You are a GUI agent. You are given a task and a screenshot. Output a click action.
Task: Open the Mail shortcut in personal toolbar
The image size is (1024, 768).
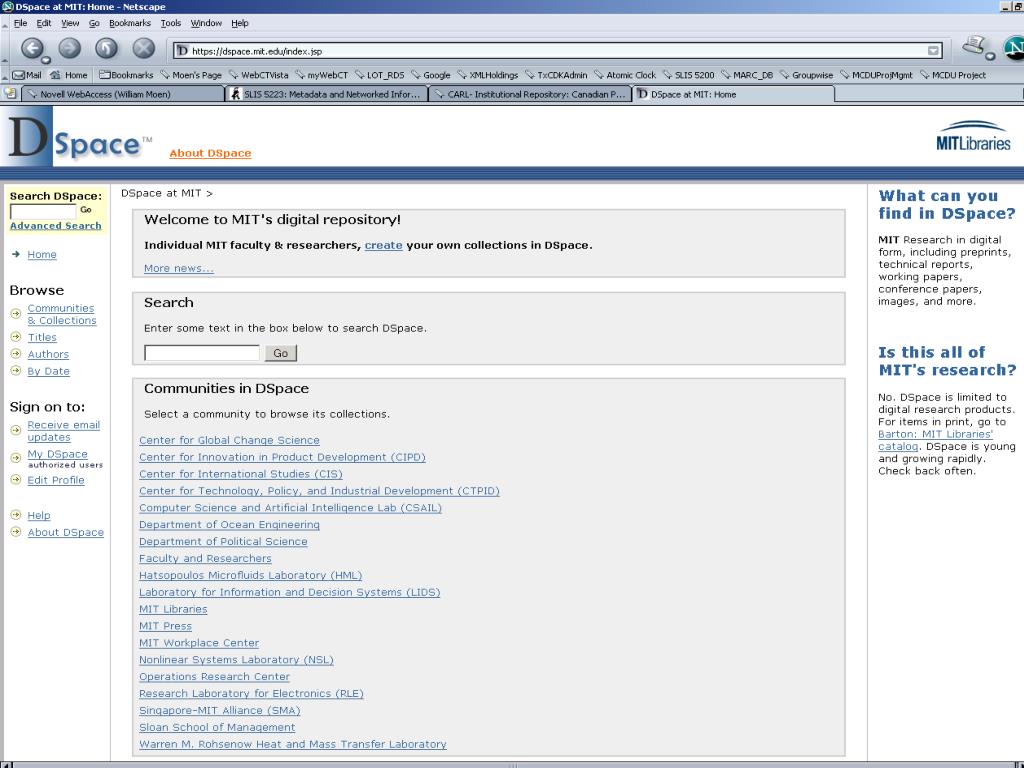(27, 75)
